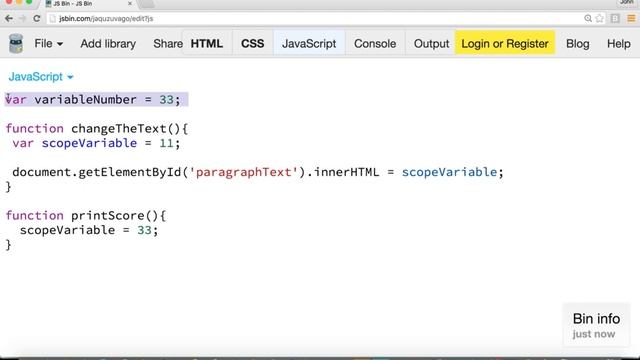640x360 pixels.
Task: Toggle the Output panel
Action: [431, 44]
